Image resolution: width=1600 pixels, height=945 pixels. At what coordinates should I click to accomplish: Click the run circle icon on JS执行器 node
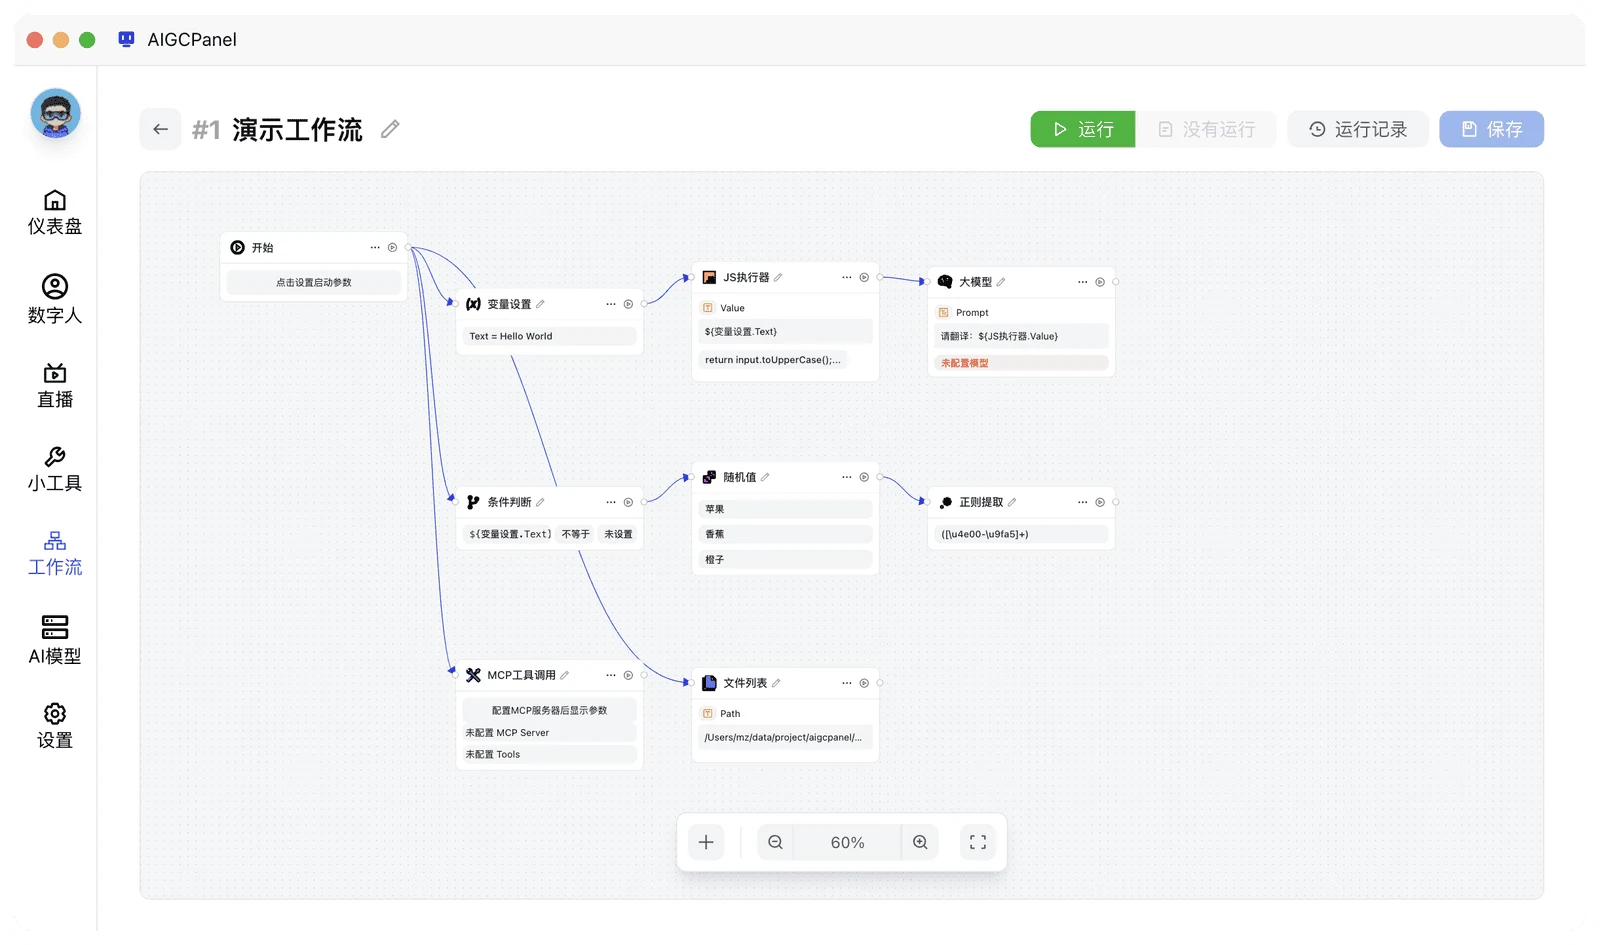tap(864, 277)
